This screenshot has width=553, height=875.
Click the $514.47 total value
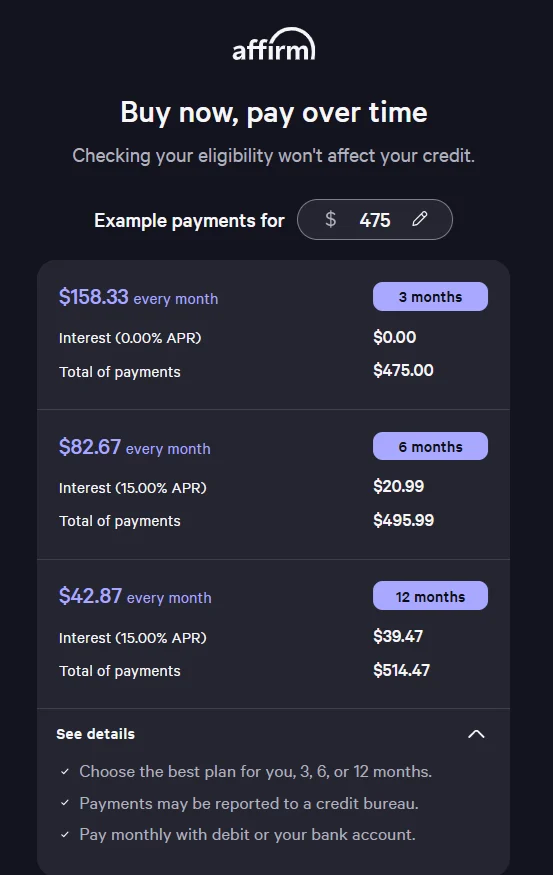pyautogui.click(x=401, y=670)
